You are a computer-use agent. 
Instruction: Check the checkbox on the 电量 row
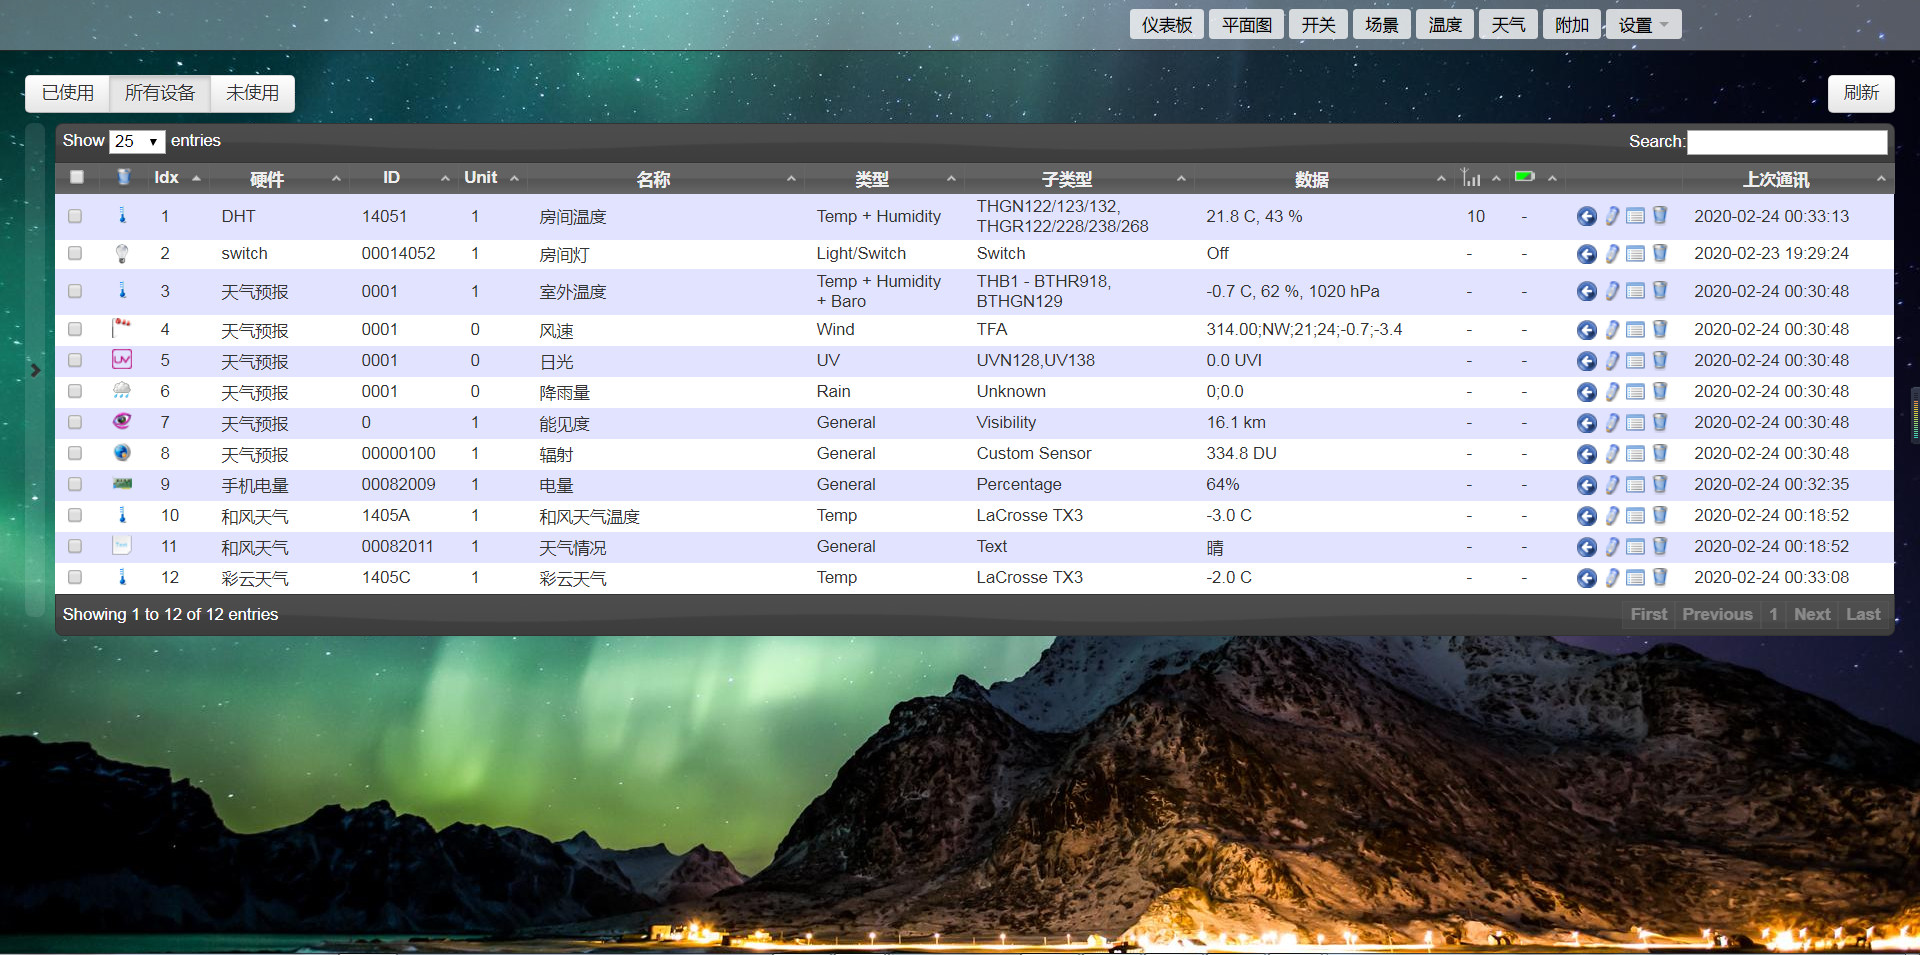(x=75, y=484)
